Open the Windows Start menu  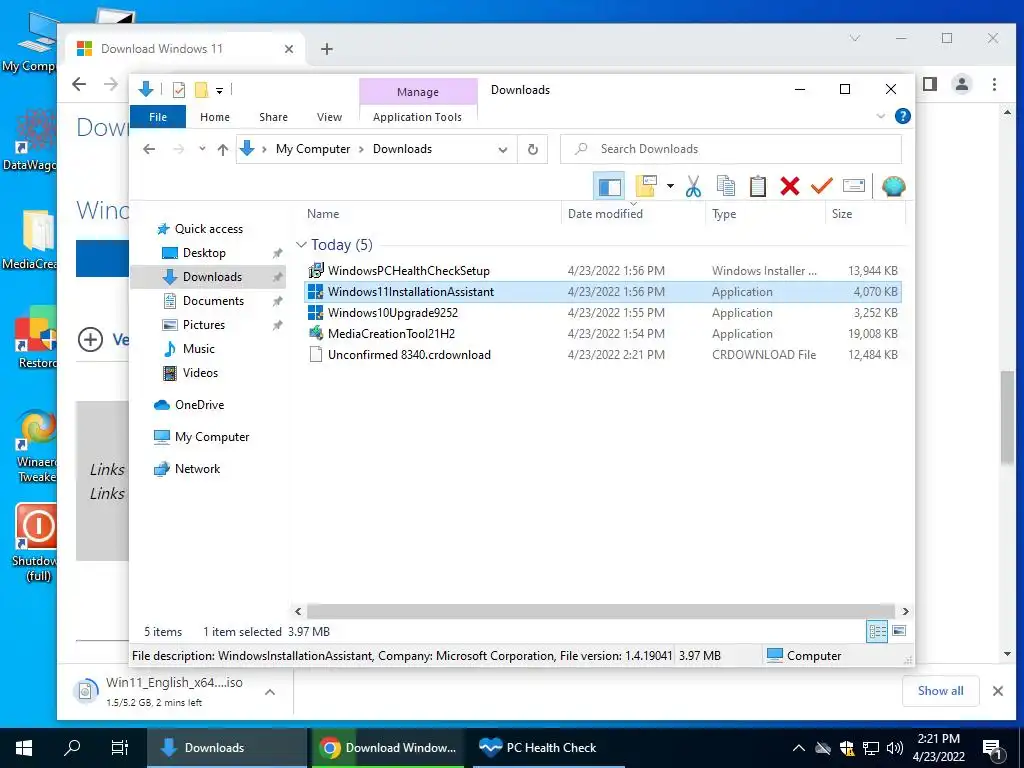point(24,748)
